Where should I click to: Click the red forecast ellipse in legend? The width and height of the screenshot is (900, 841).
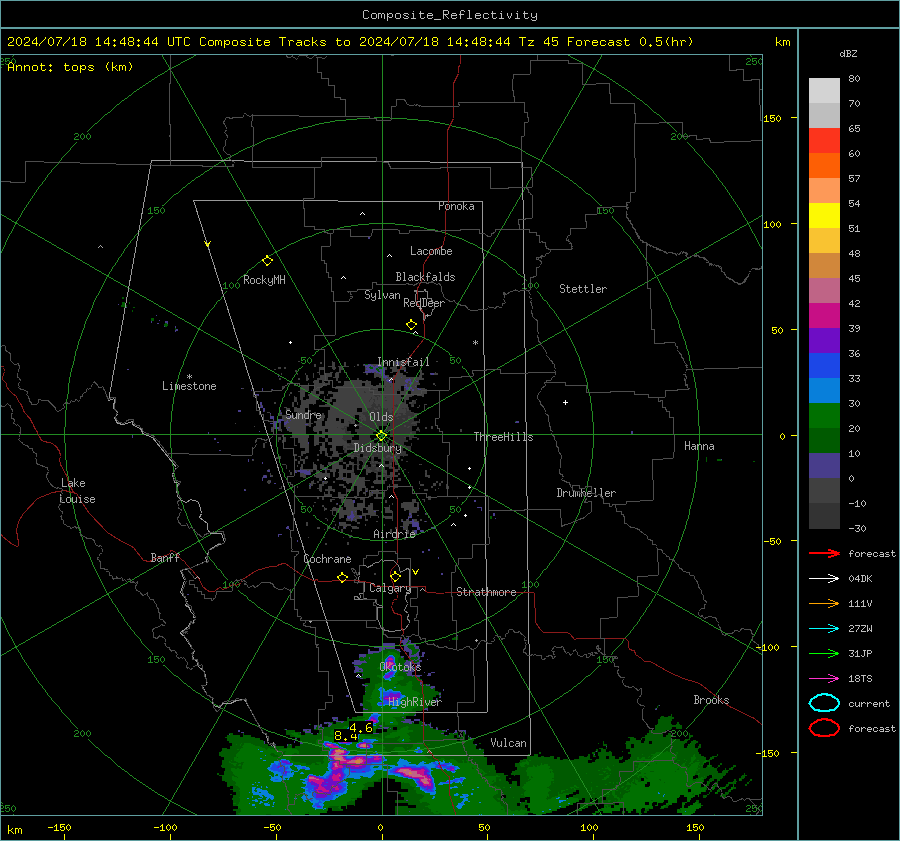pyautogui.click(x=824, y=728)
